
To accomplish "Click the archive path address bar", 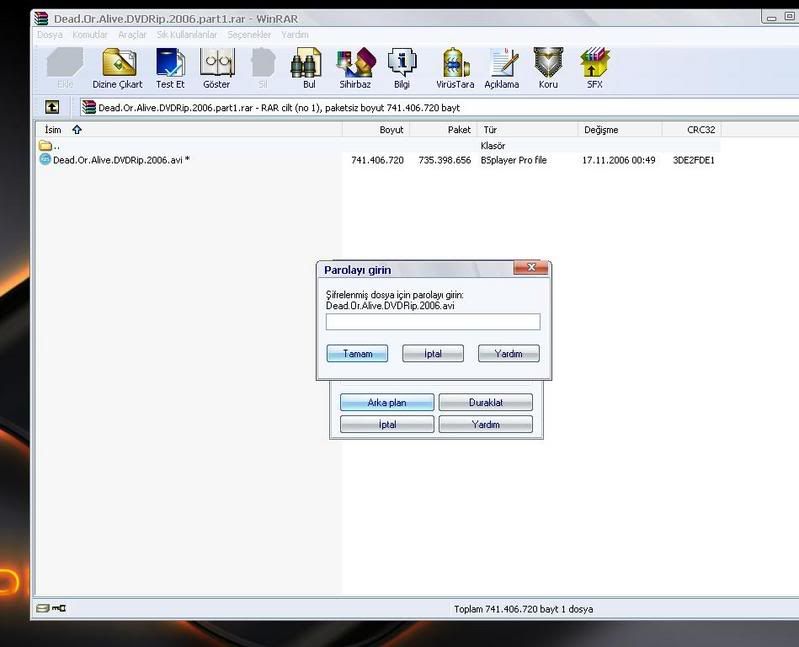I will coord(439,107).
